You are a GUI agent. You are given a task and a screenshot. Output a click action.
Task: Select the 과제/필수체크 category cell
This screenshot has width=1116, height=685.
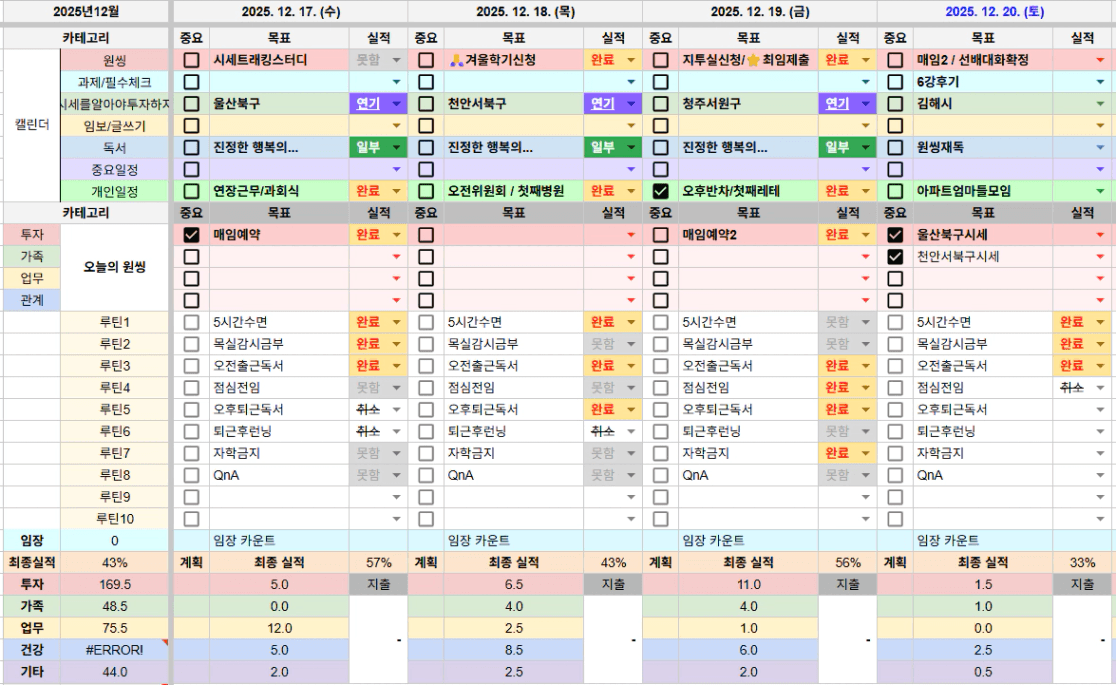[115, 83]
